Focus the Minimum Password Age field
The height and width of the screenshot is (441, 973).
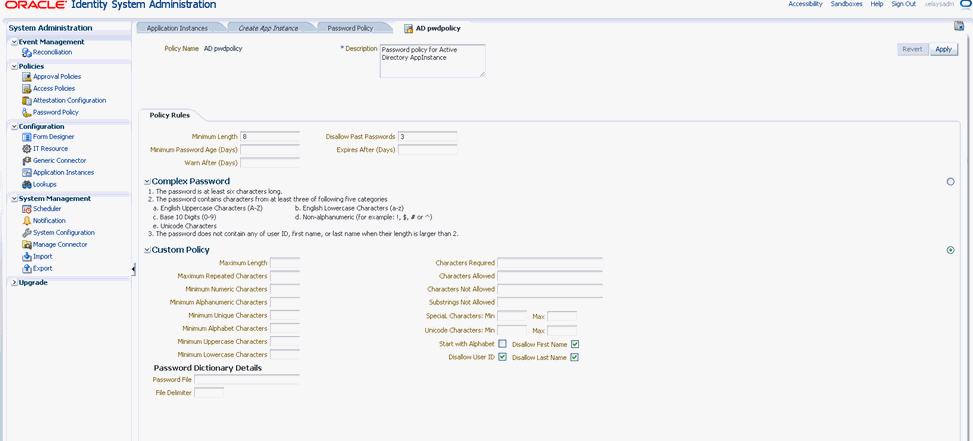tap(270, 149)
